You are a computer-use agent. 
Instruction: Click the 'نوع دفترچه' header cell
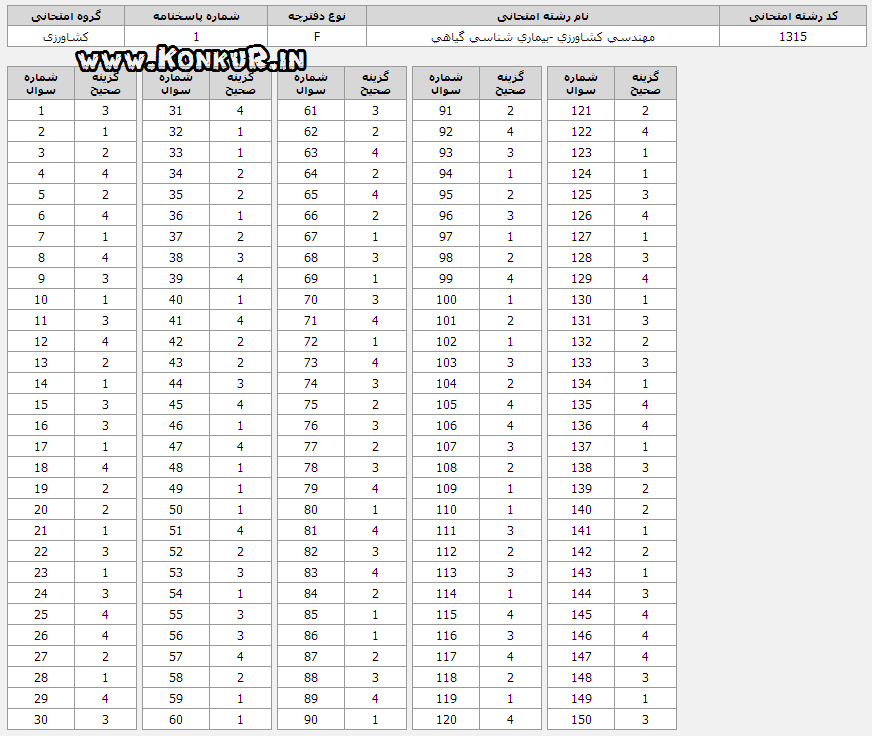click(x=316, y=16)
